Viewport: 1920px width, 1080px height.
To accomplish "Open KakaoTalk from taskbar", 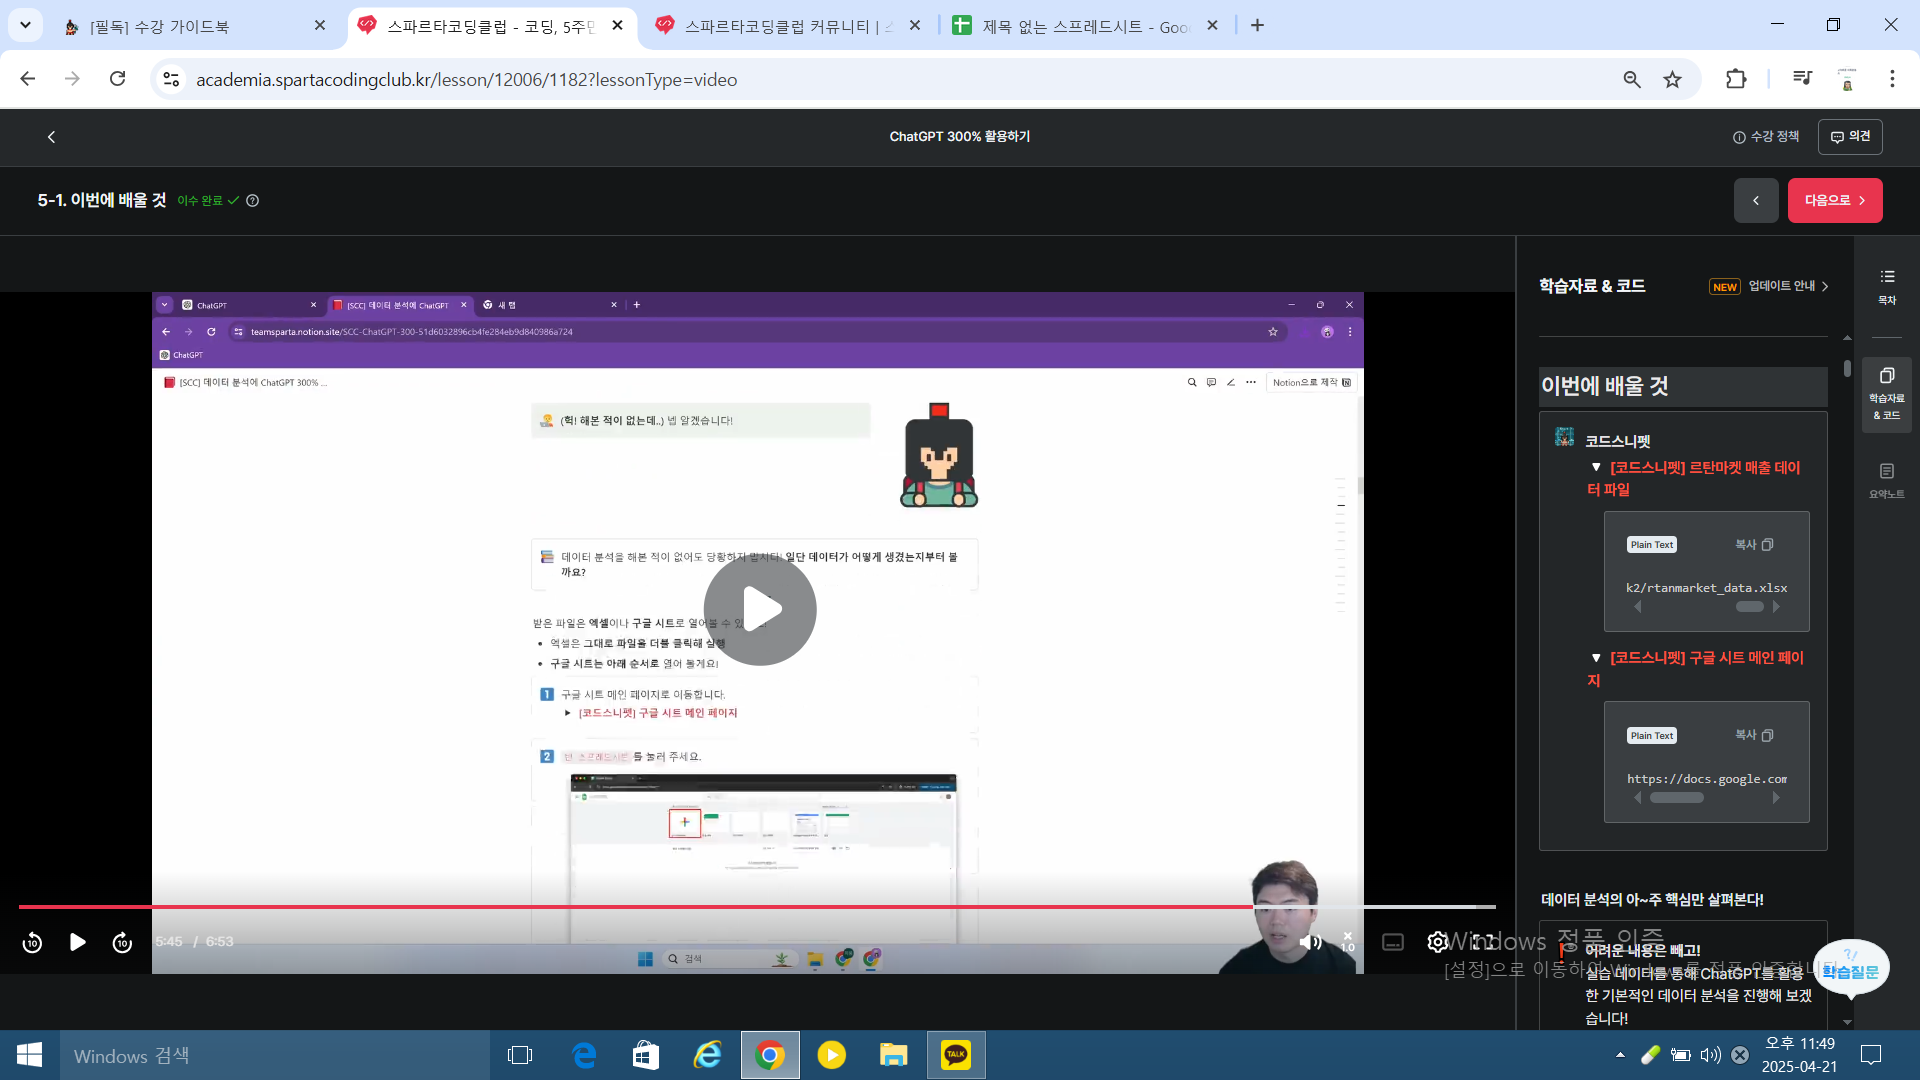I will [956, 1055].
